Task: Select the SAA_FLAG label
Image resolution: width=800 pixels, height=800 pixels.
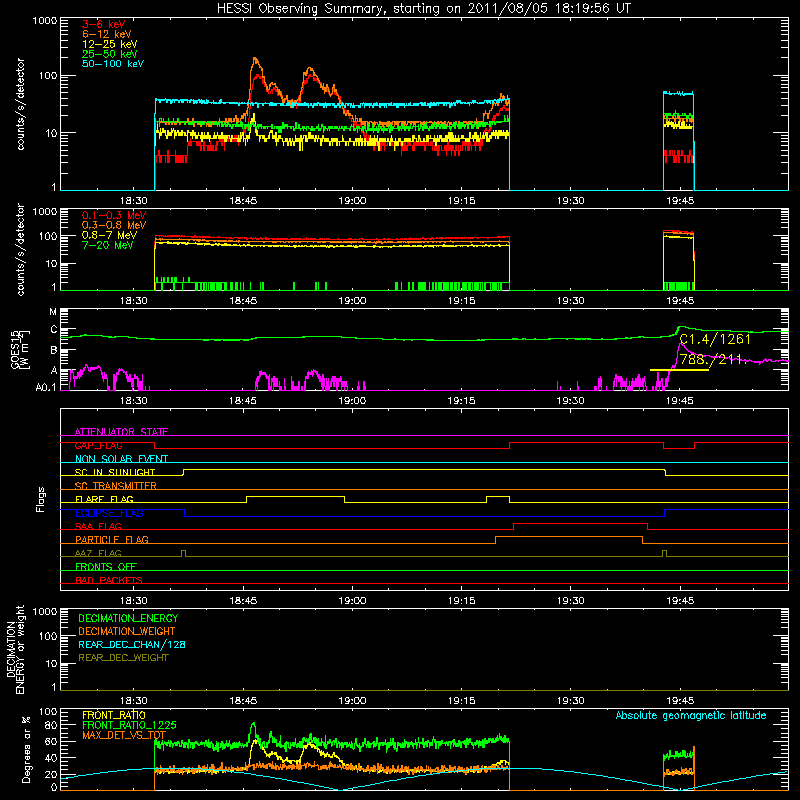Action: [98, 526]
